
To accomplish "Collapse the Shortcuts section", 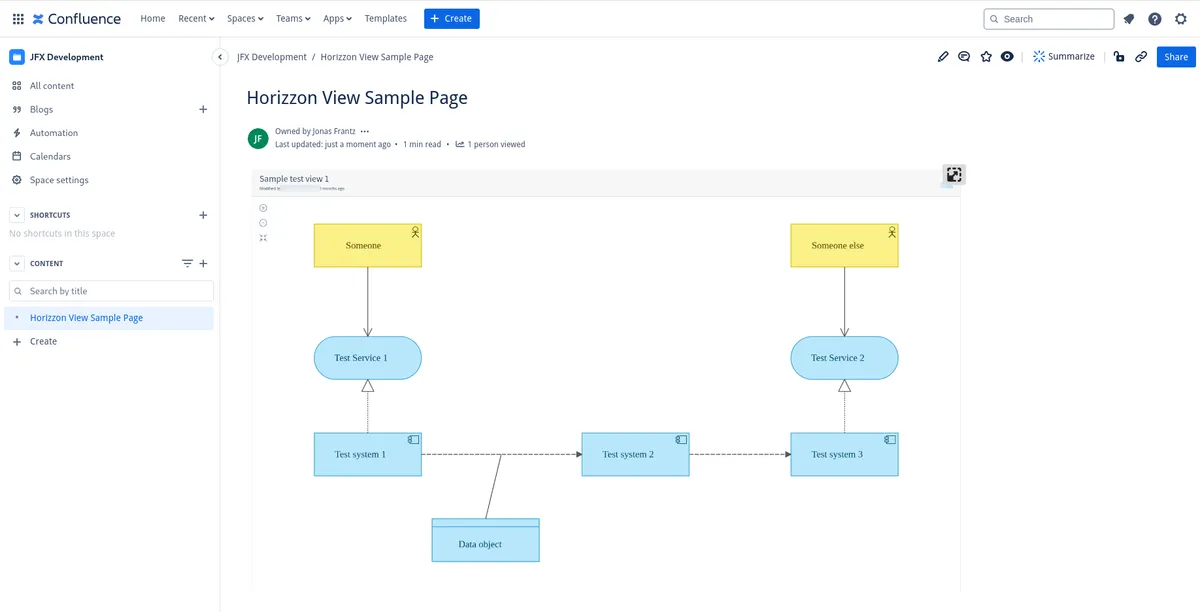I will [x=17, y=215].
